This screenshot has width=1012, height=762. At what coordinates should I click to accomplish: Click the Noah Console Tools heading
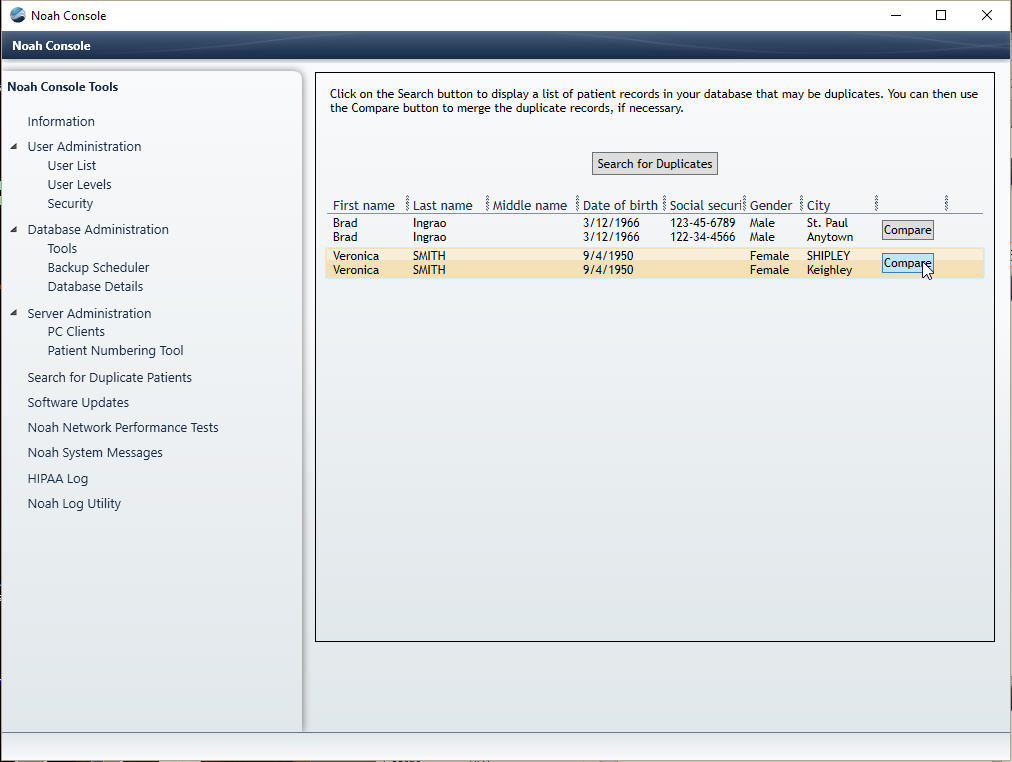point(63,86)
